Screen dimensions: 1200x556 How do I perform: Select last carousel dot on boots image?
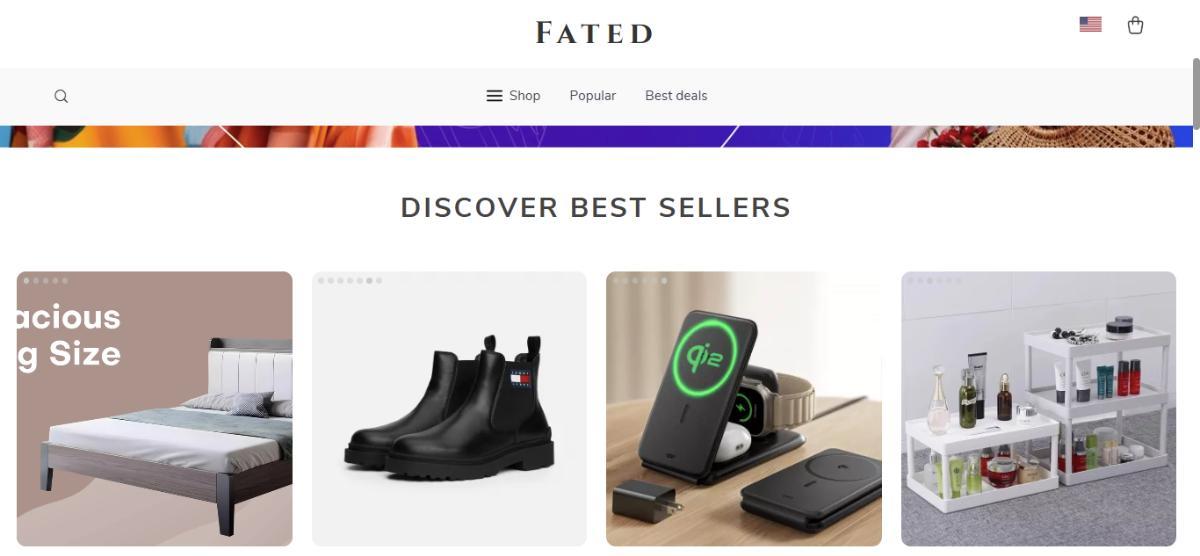pyautogui.click(x=379, y=281)
